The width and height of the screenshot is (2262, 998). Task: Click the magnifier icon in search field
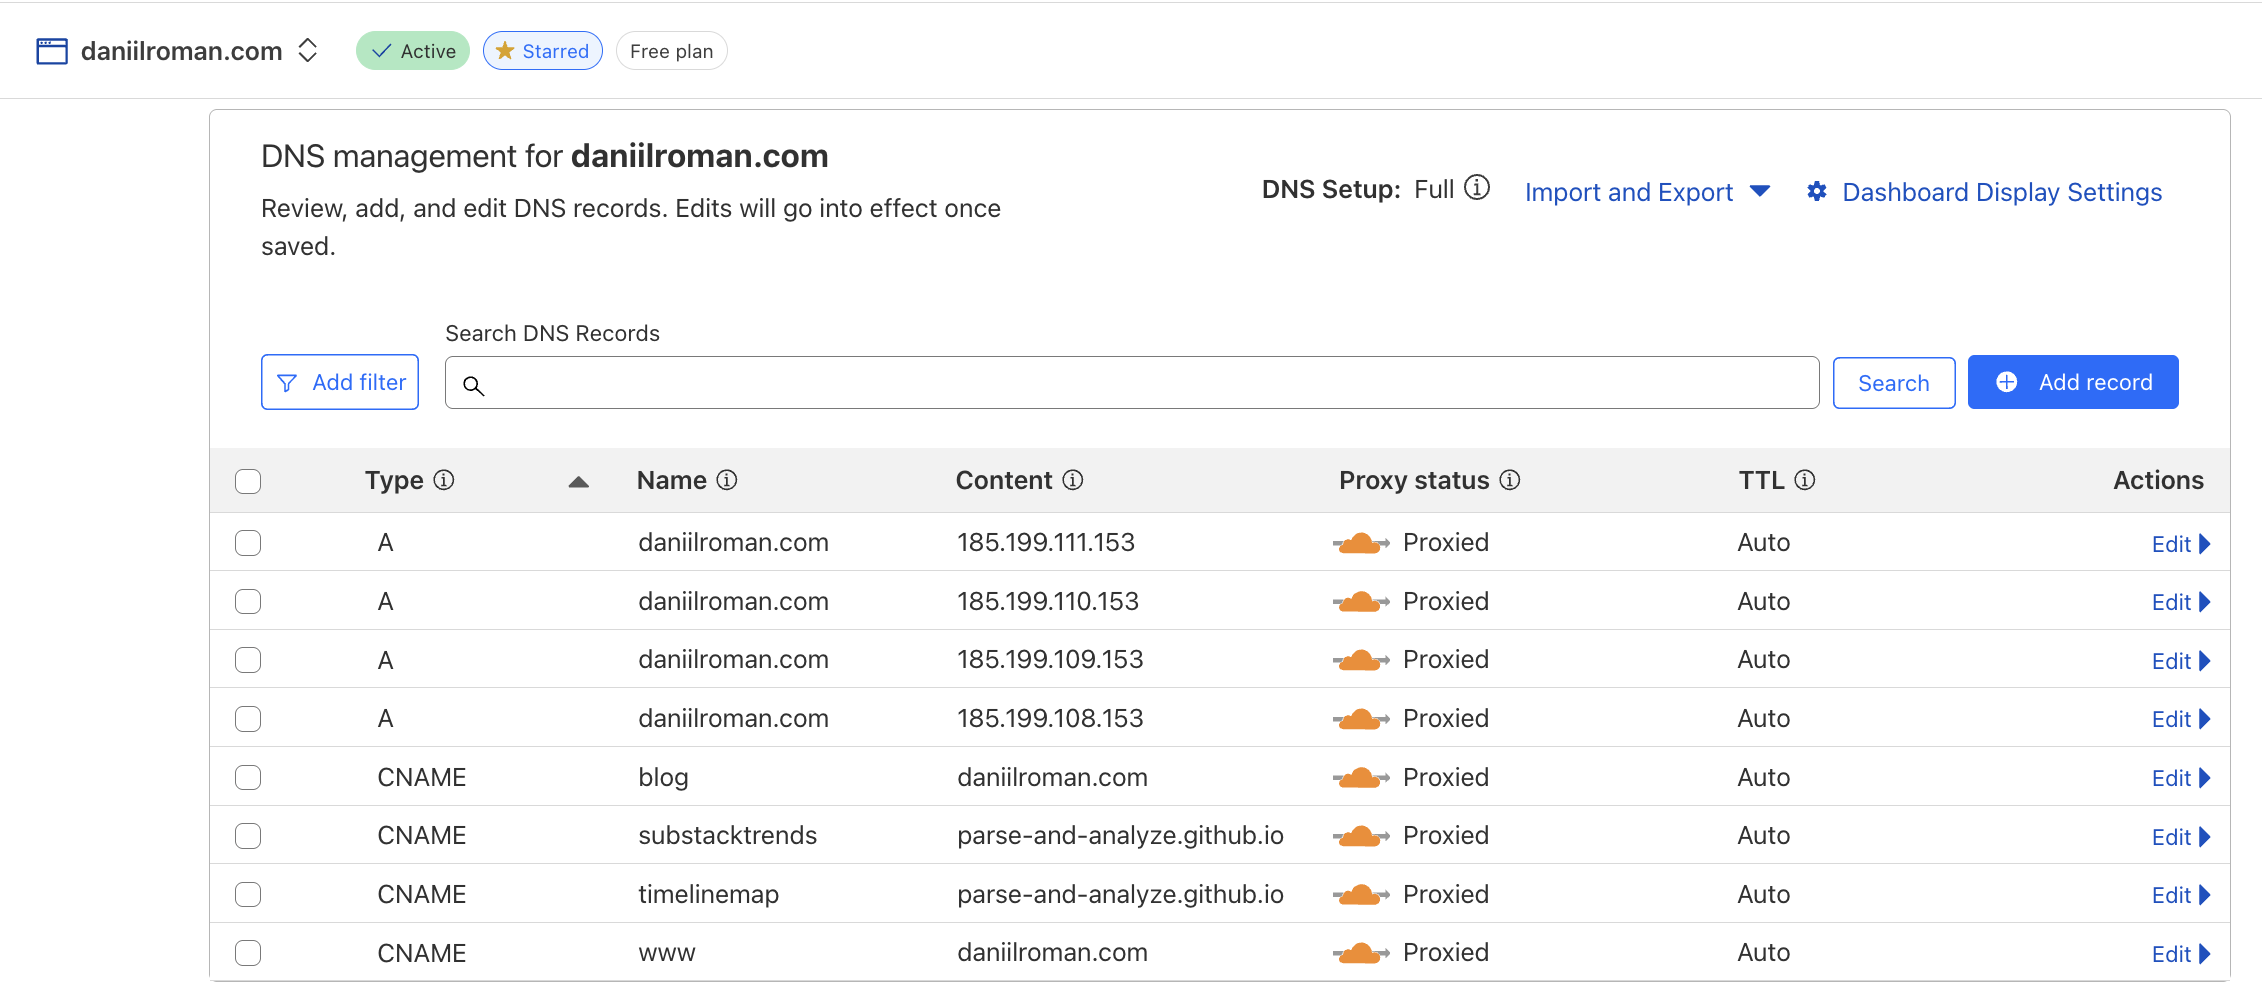coord(474,385)
